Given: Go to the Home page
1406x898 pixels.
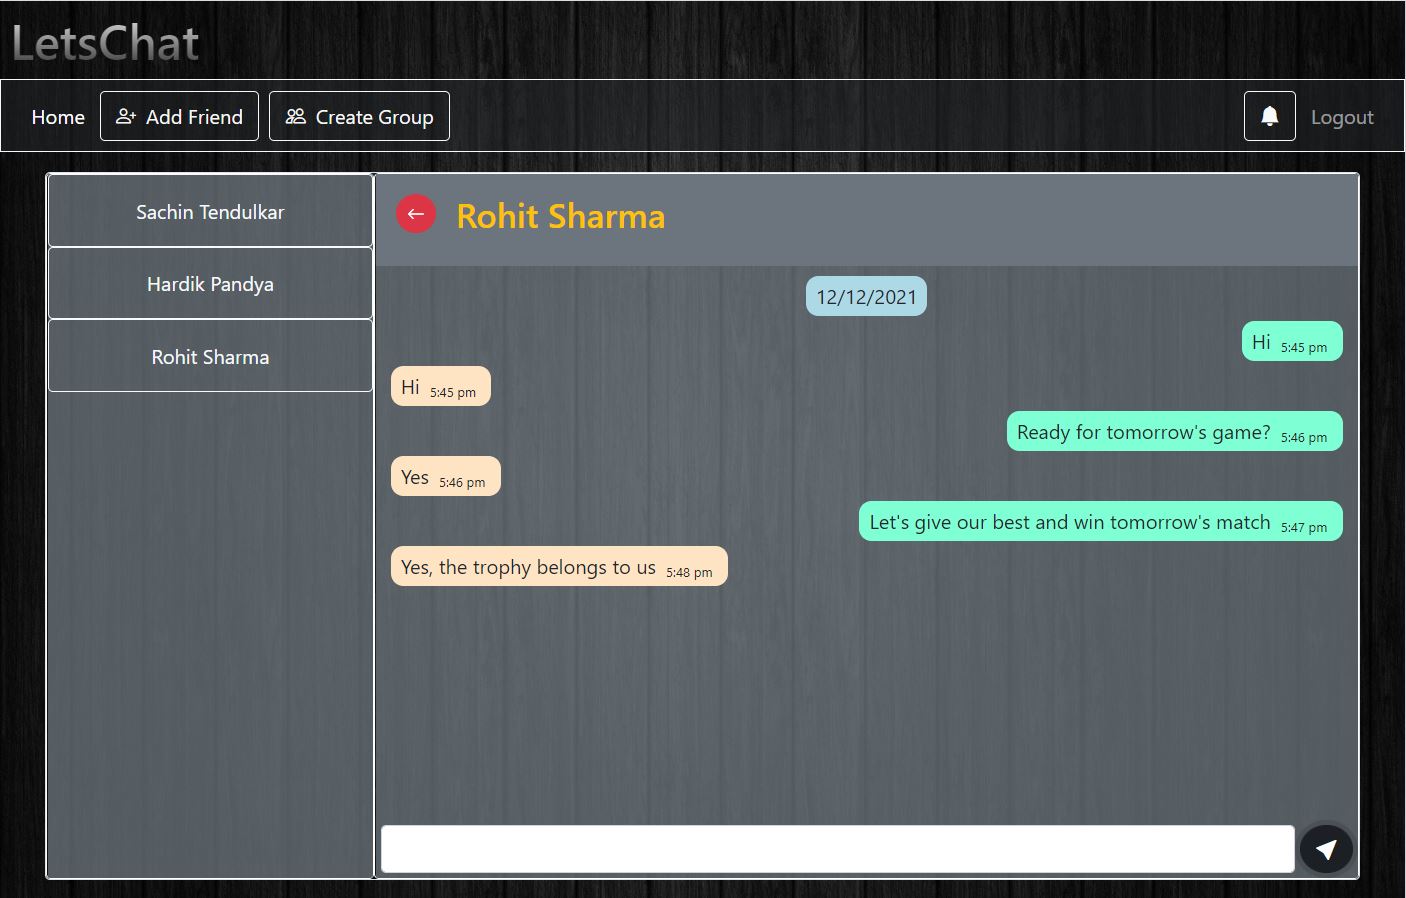Looking at the screenshot, I should click(58, 117).
